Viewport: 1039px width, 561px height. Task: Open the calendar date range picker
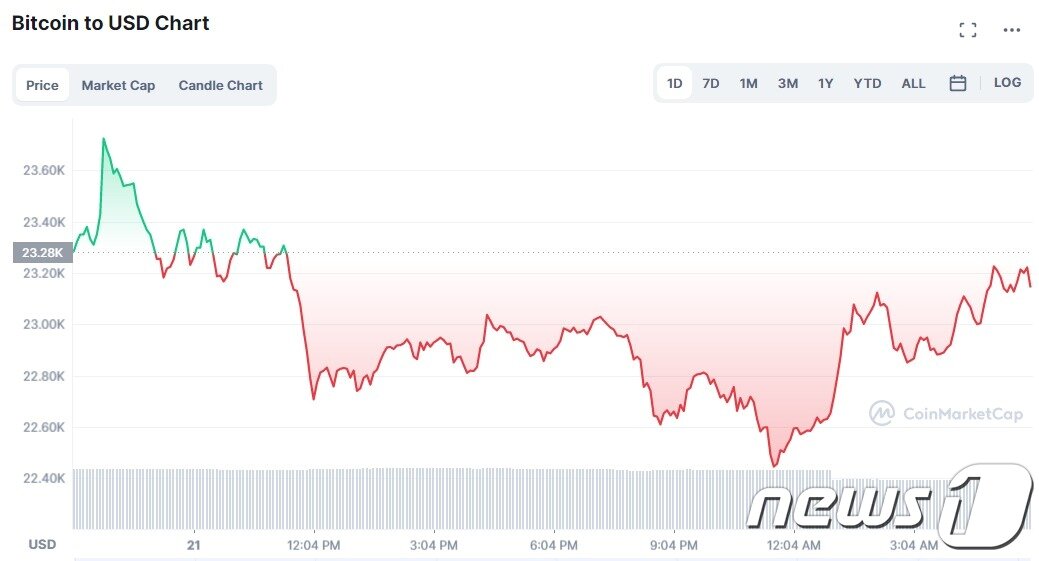coord(957,83)
